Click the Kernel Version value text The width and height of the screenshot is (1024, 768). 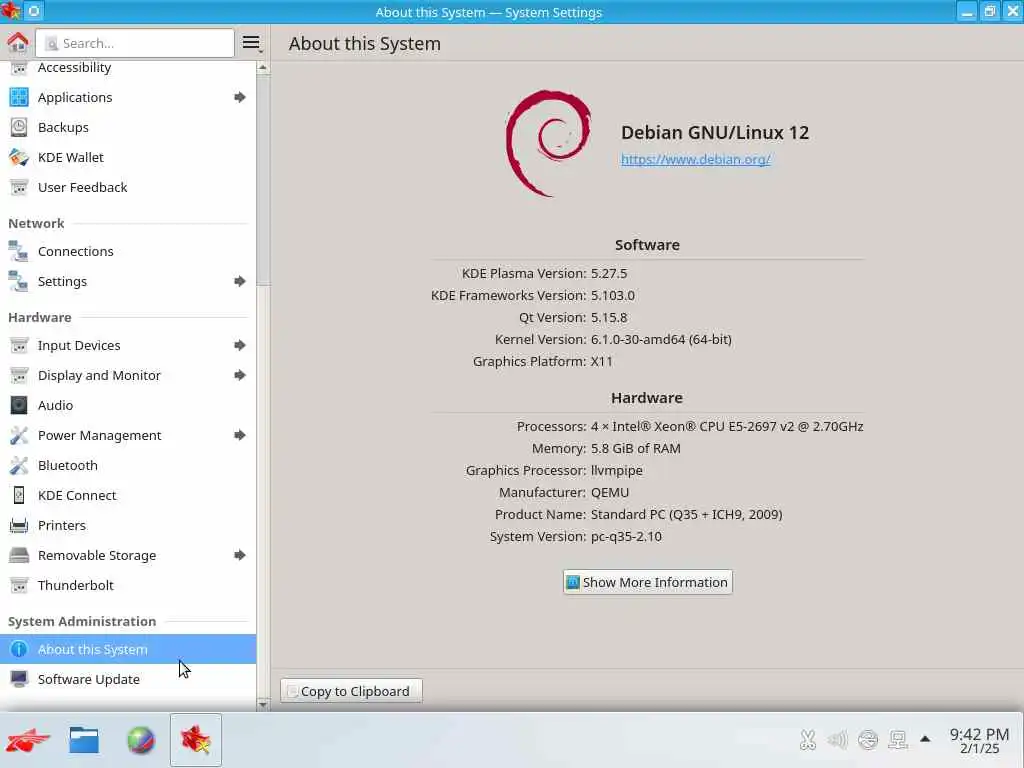[x=661, y=340]
